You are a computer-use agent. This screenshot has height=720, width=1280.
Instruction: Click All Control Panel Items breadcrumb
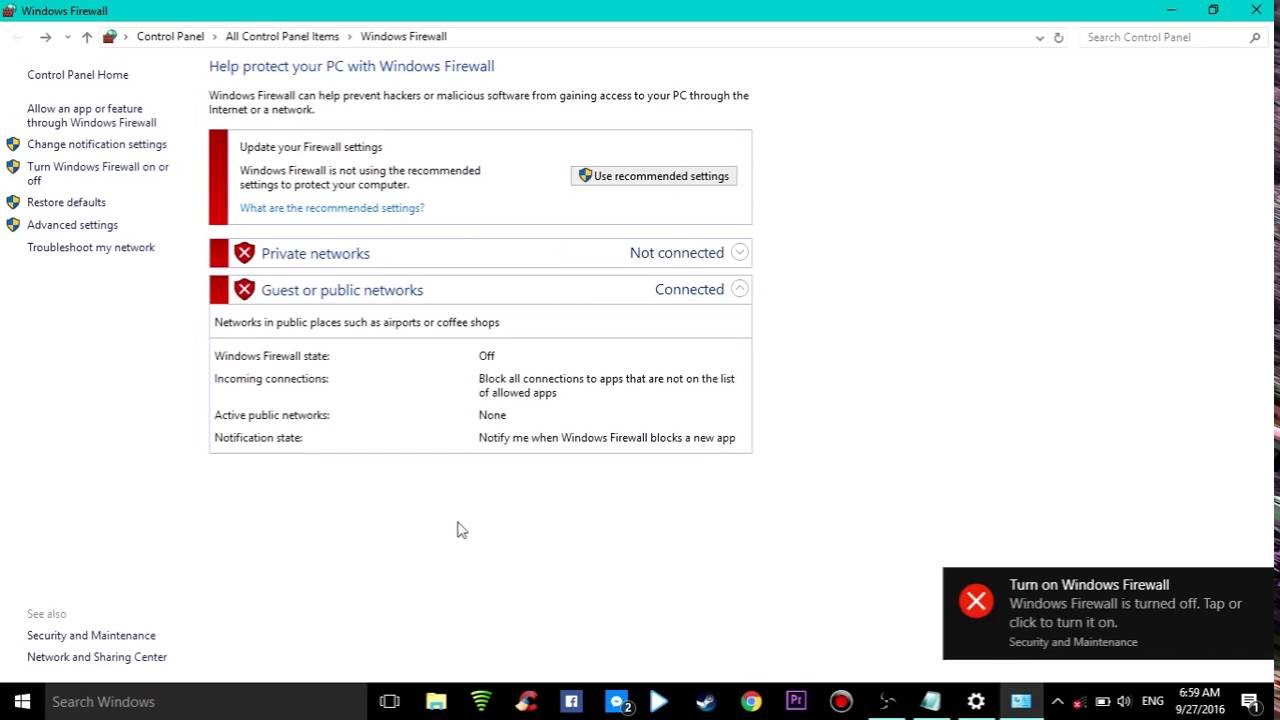pos(282,37)
